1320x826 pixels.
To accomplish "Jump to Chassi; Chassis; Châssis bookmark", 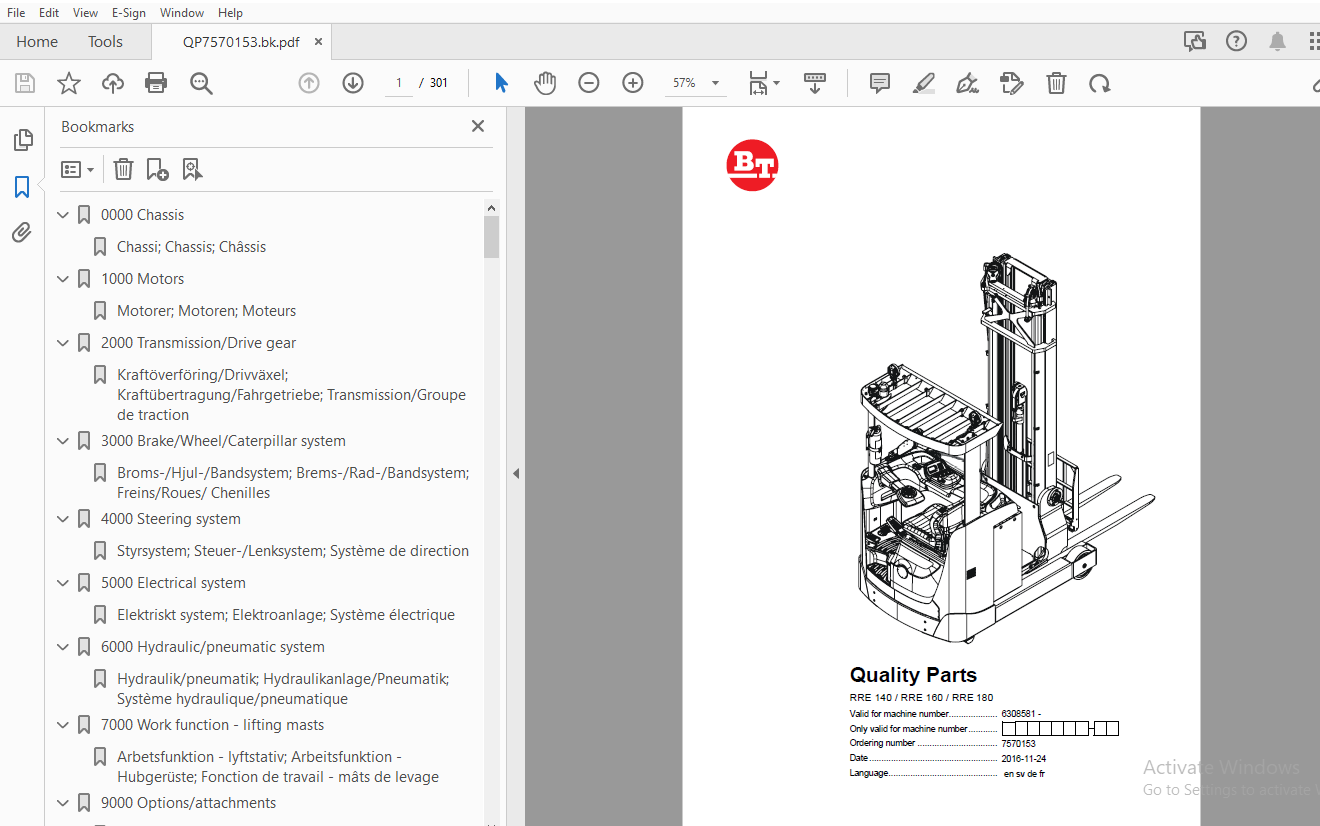I will click(191, 247).
